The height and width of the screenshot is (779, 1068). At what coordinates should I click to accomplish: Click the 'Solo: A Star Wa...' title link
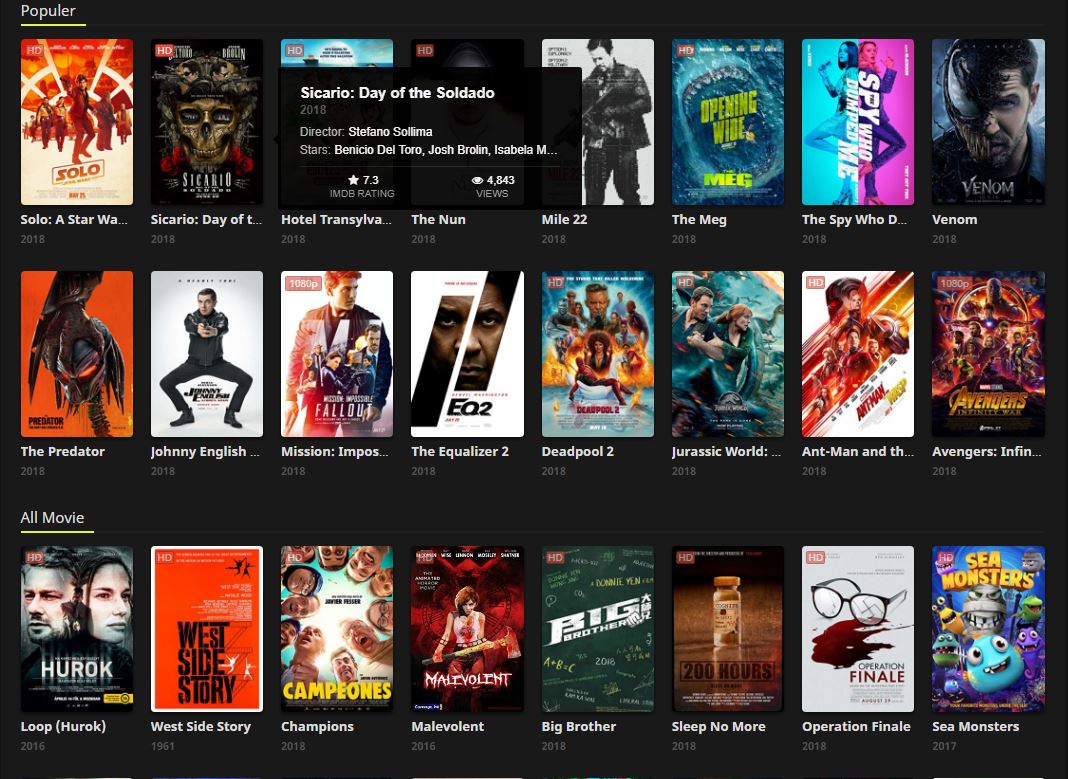74,219
